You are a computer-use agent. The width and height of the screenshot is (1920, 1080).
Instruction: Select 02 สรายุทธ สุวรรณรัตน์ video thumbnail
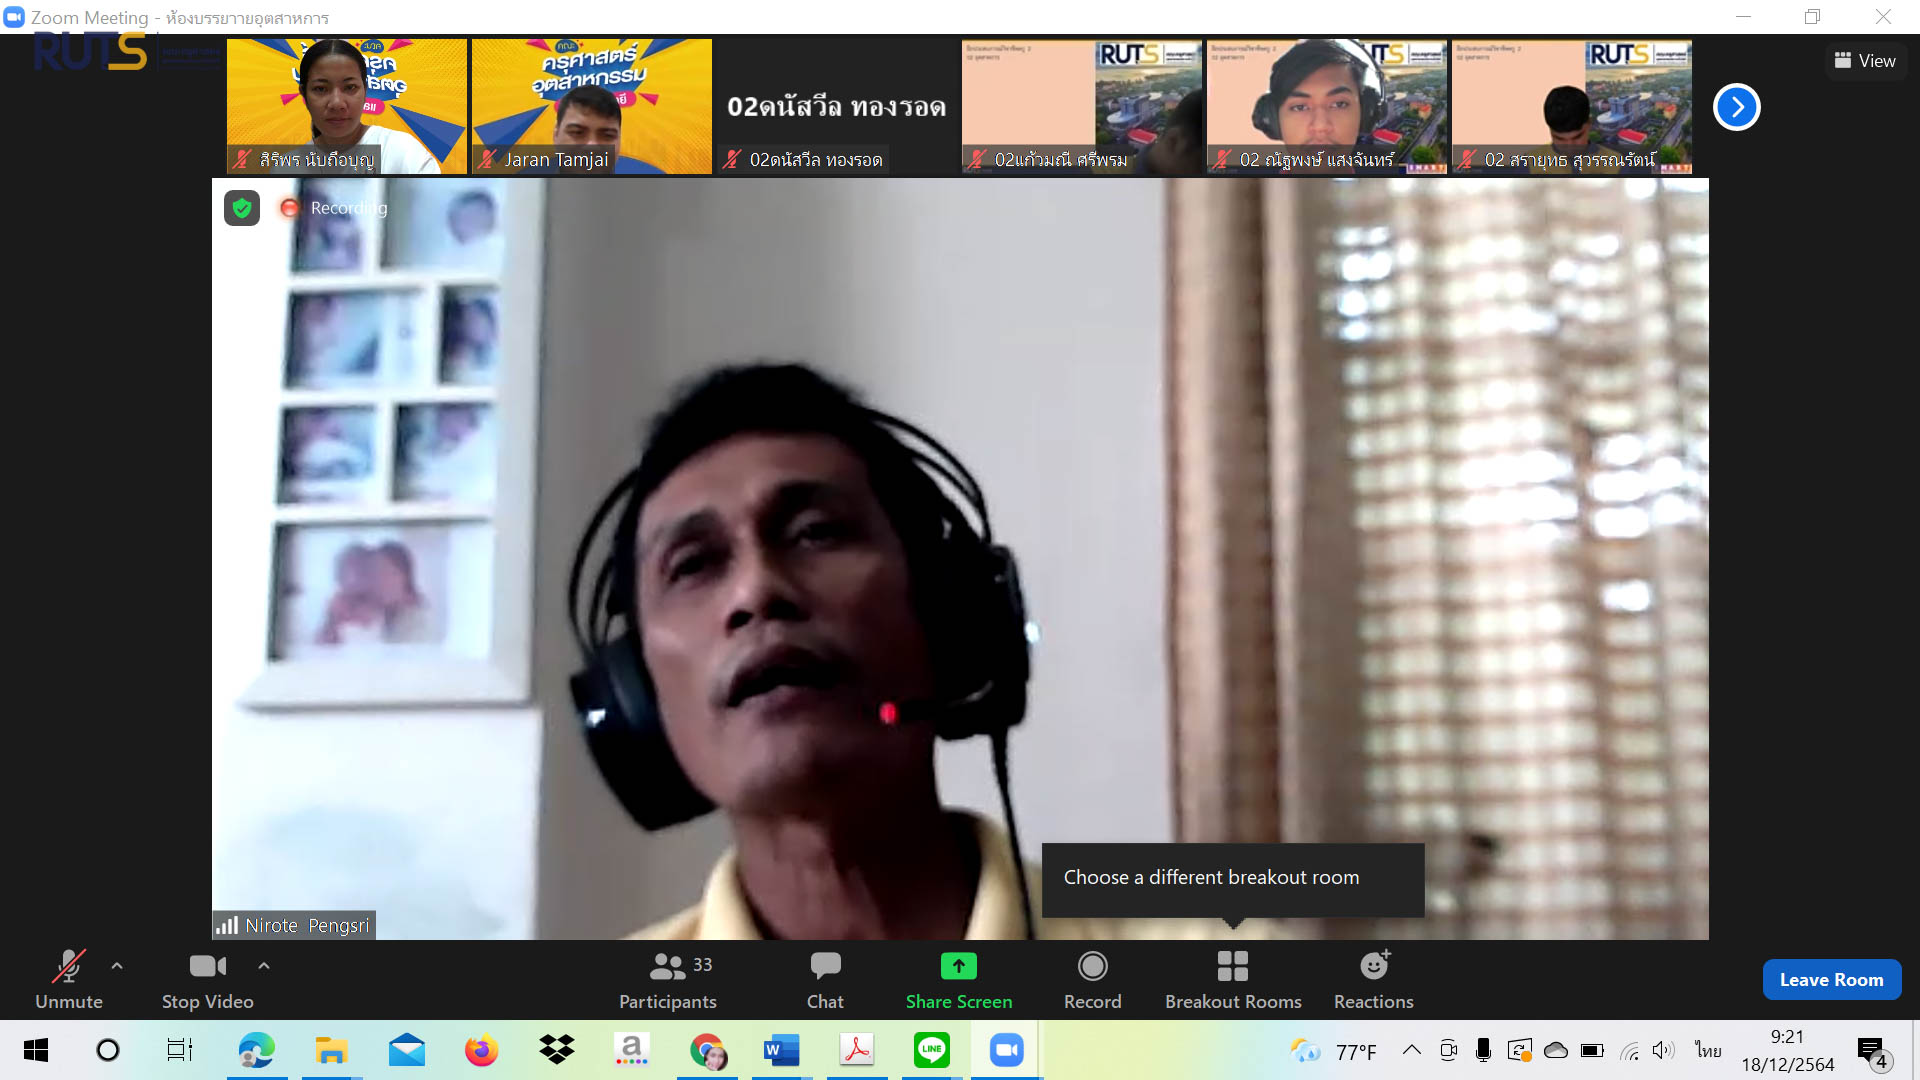tap(1572, 106)
